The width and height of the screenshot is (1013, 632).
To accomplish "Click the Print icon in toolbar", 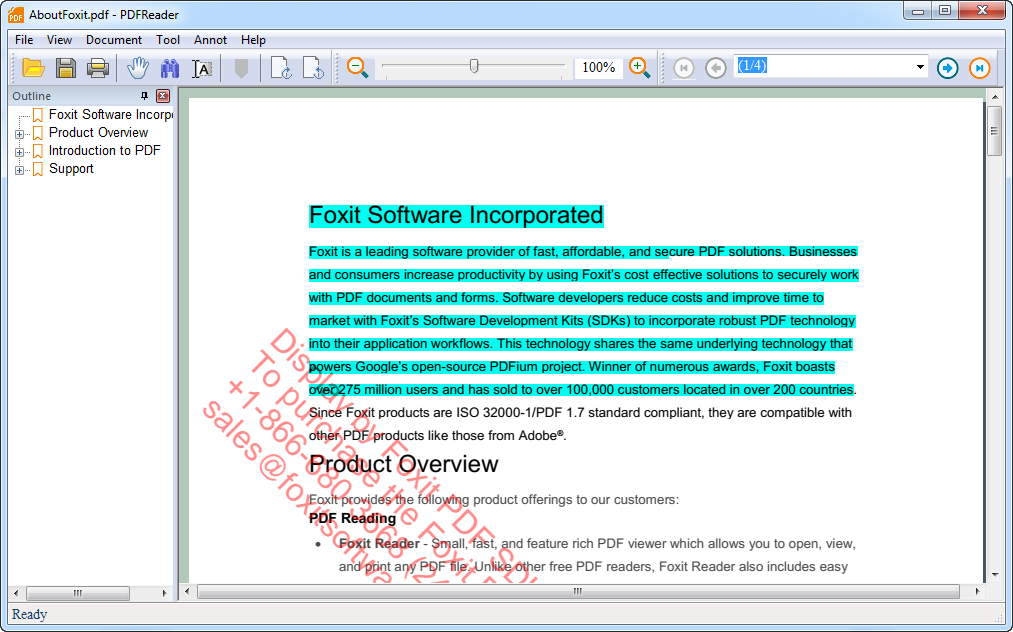I will (x=98, y=68).
